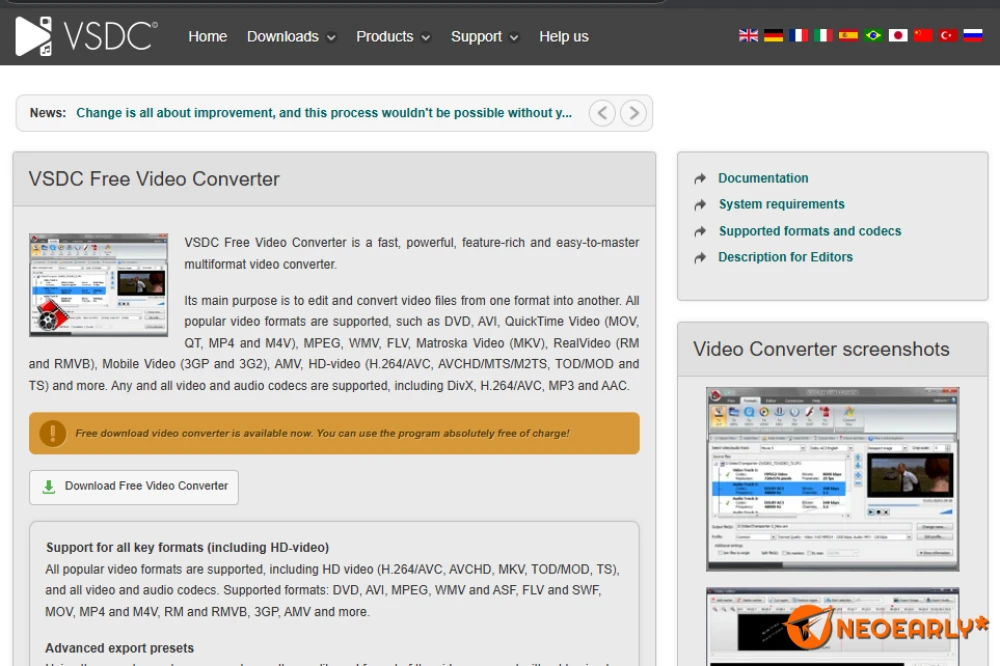Open the Support menu
This screenshot has width=1000, height=666.
[476, 36]
